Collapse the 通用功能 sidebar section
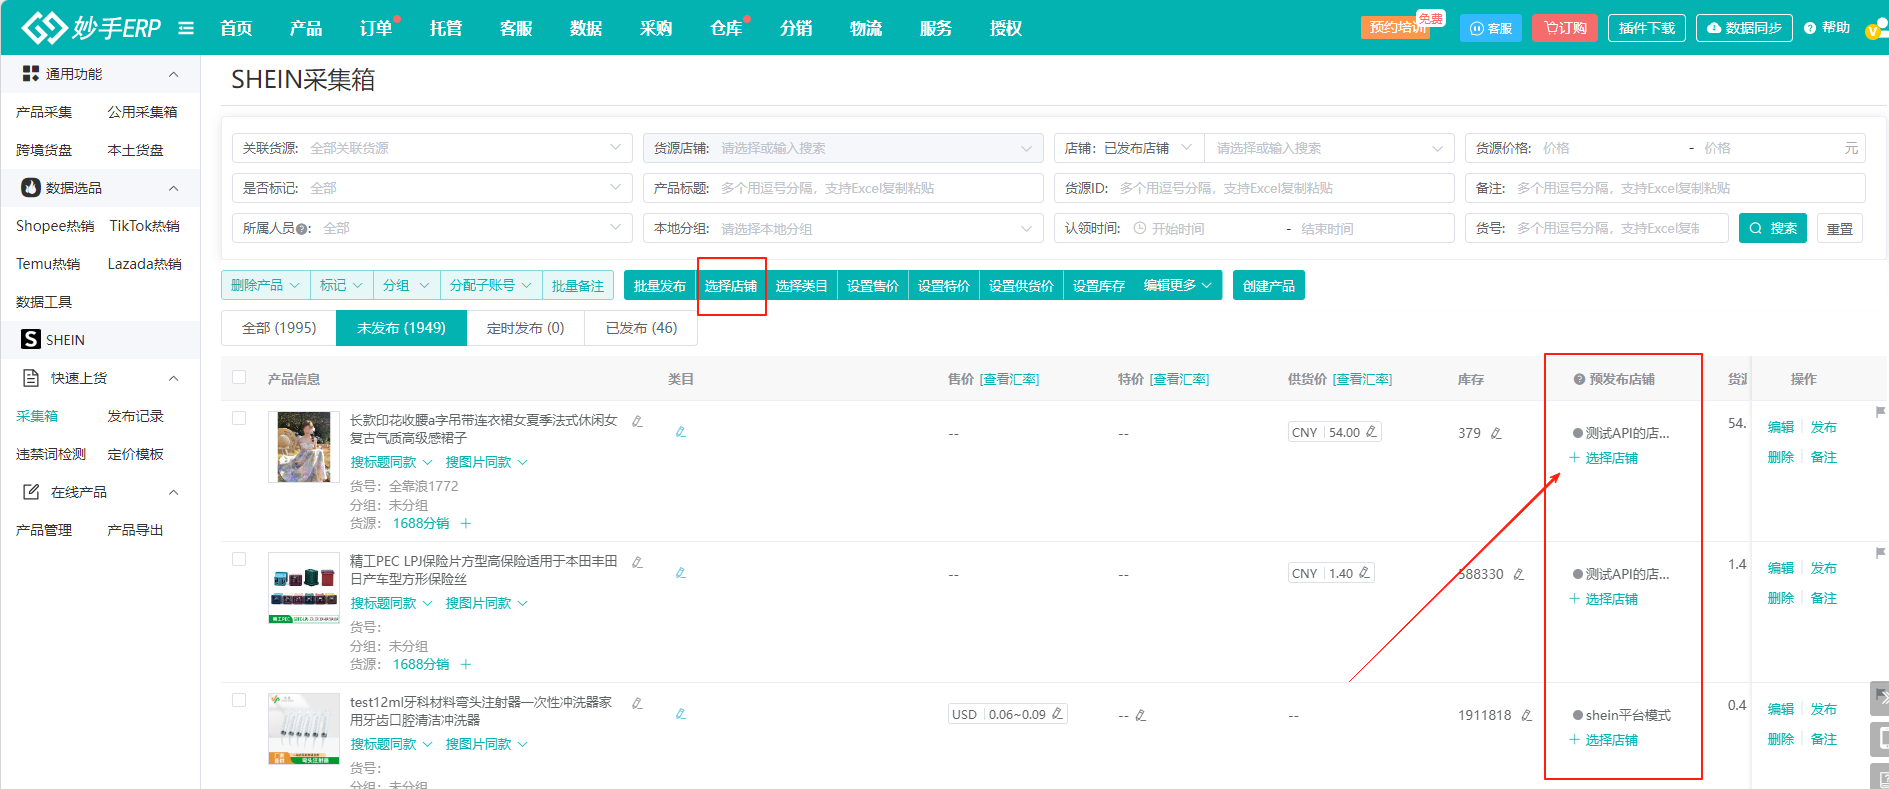1889x789 pixels. [x=173, y=74]
